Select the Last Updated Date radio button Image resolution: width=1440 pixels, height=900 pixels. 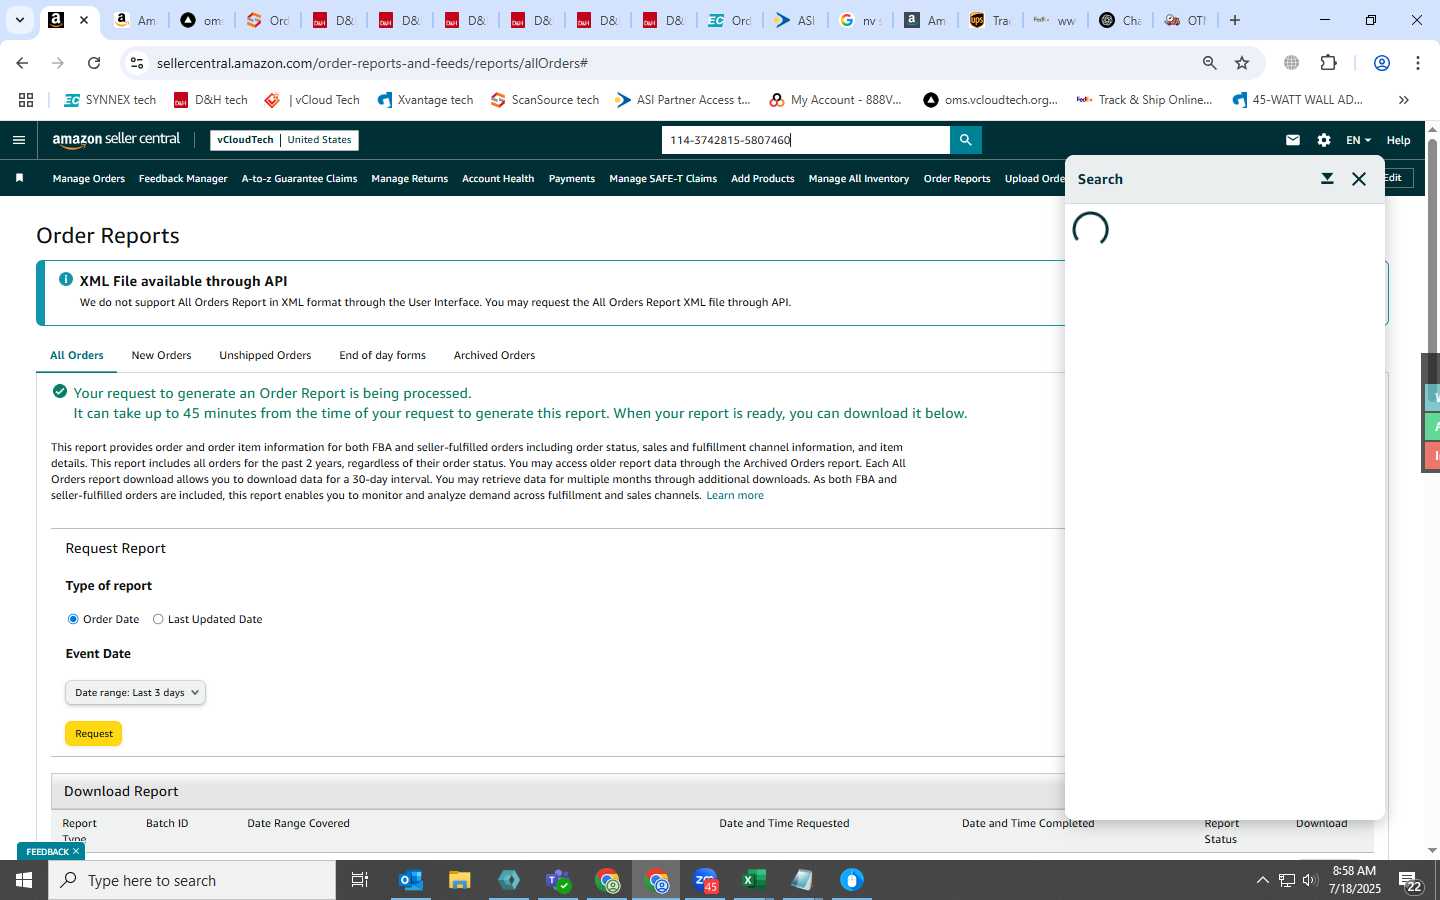coord(158,619)
